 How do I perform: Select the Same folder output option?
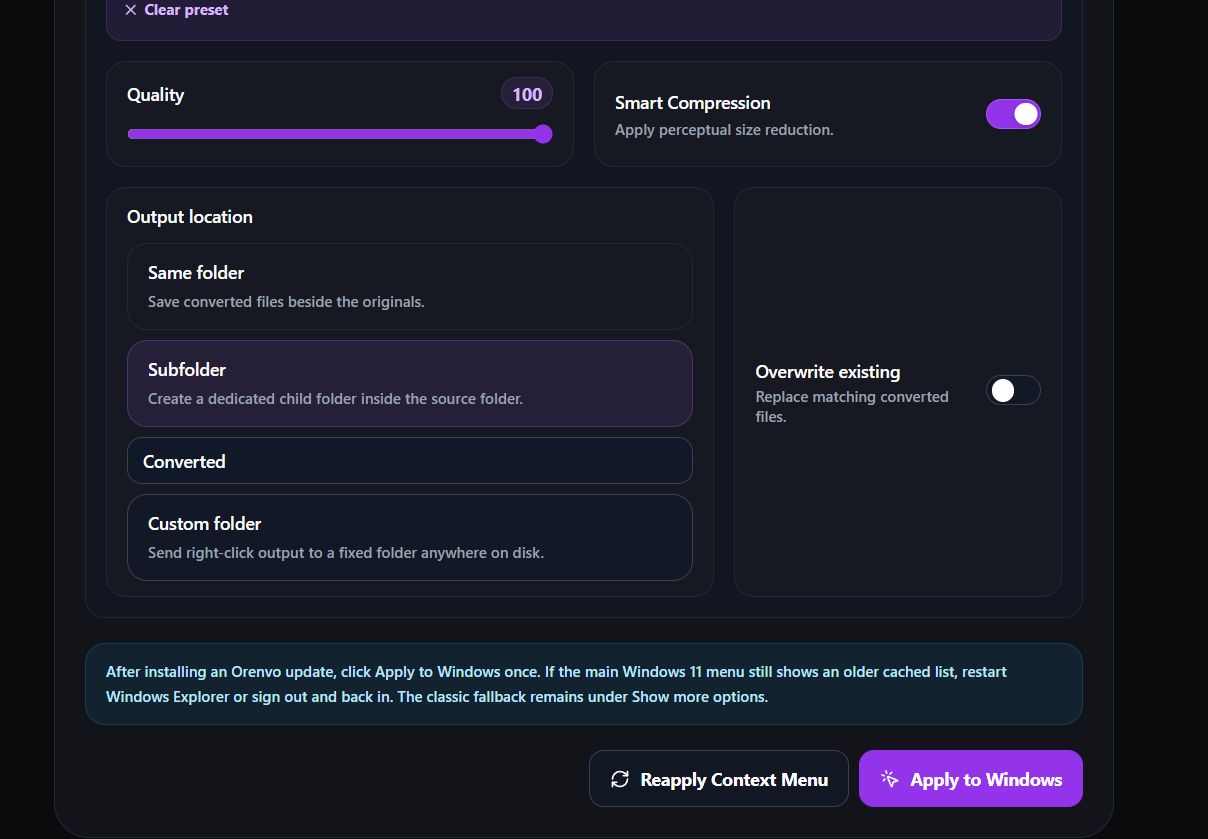click(410, 286)
